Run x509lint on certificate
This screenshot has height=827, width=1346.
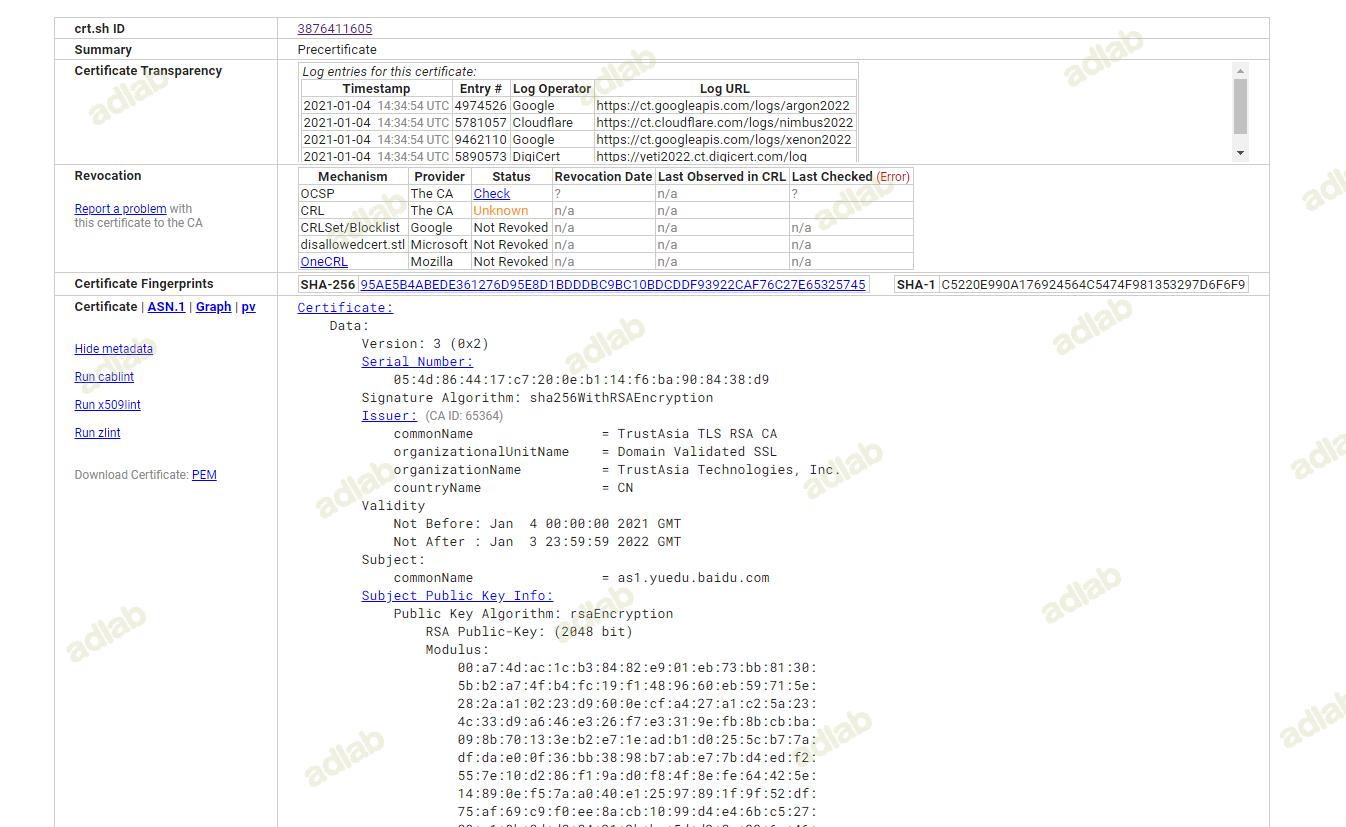[x=108, y=405]
